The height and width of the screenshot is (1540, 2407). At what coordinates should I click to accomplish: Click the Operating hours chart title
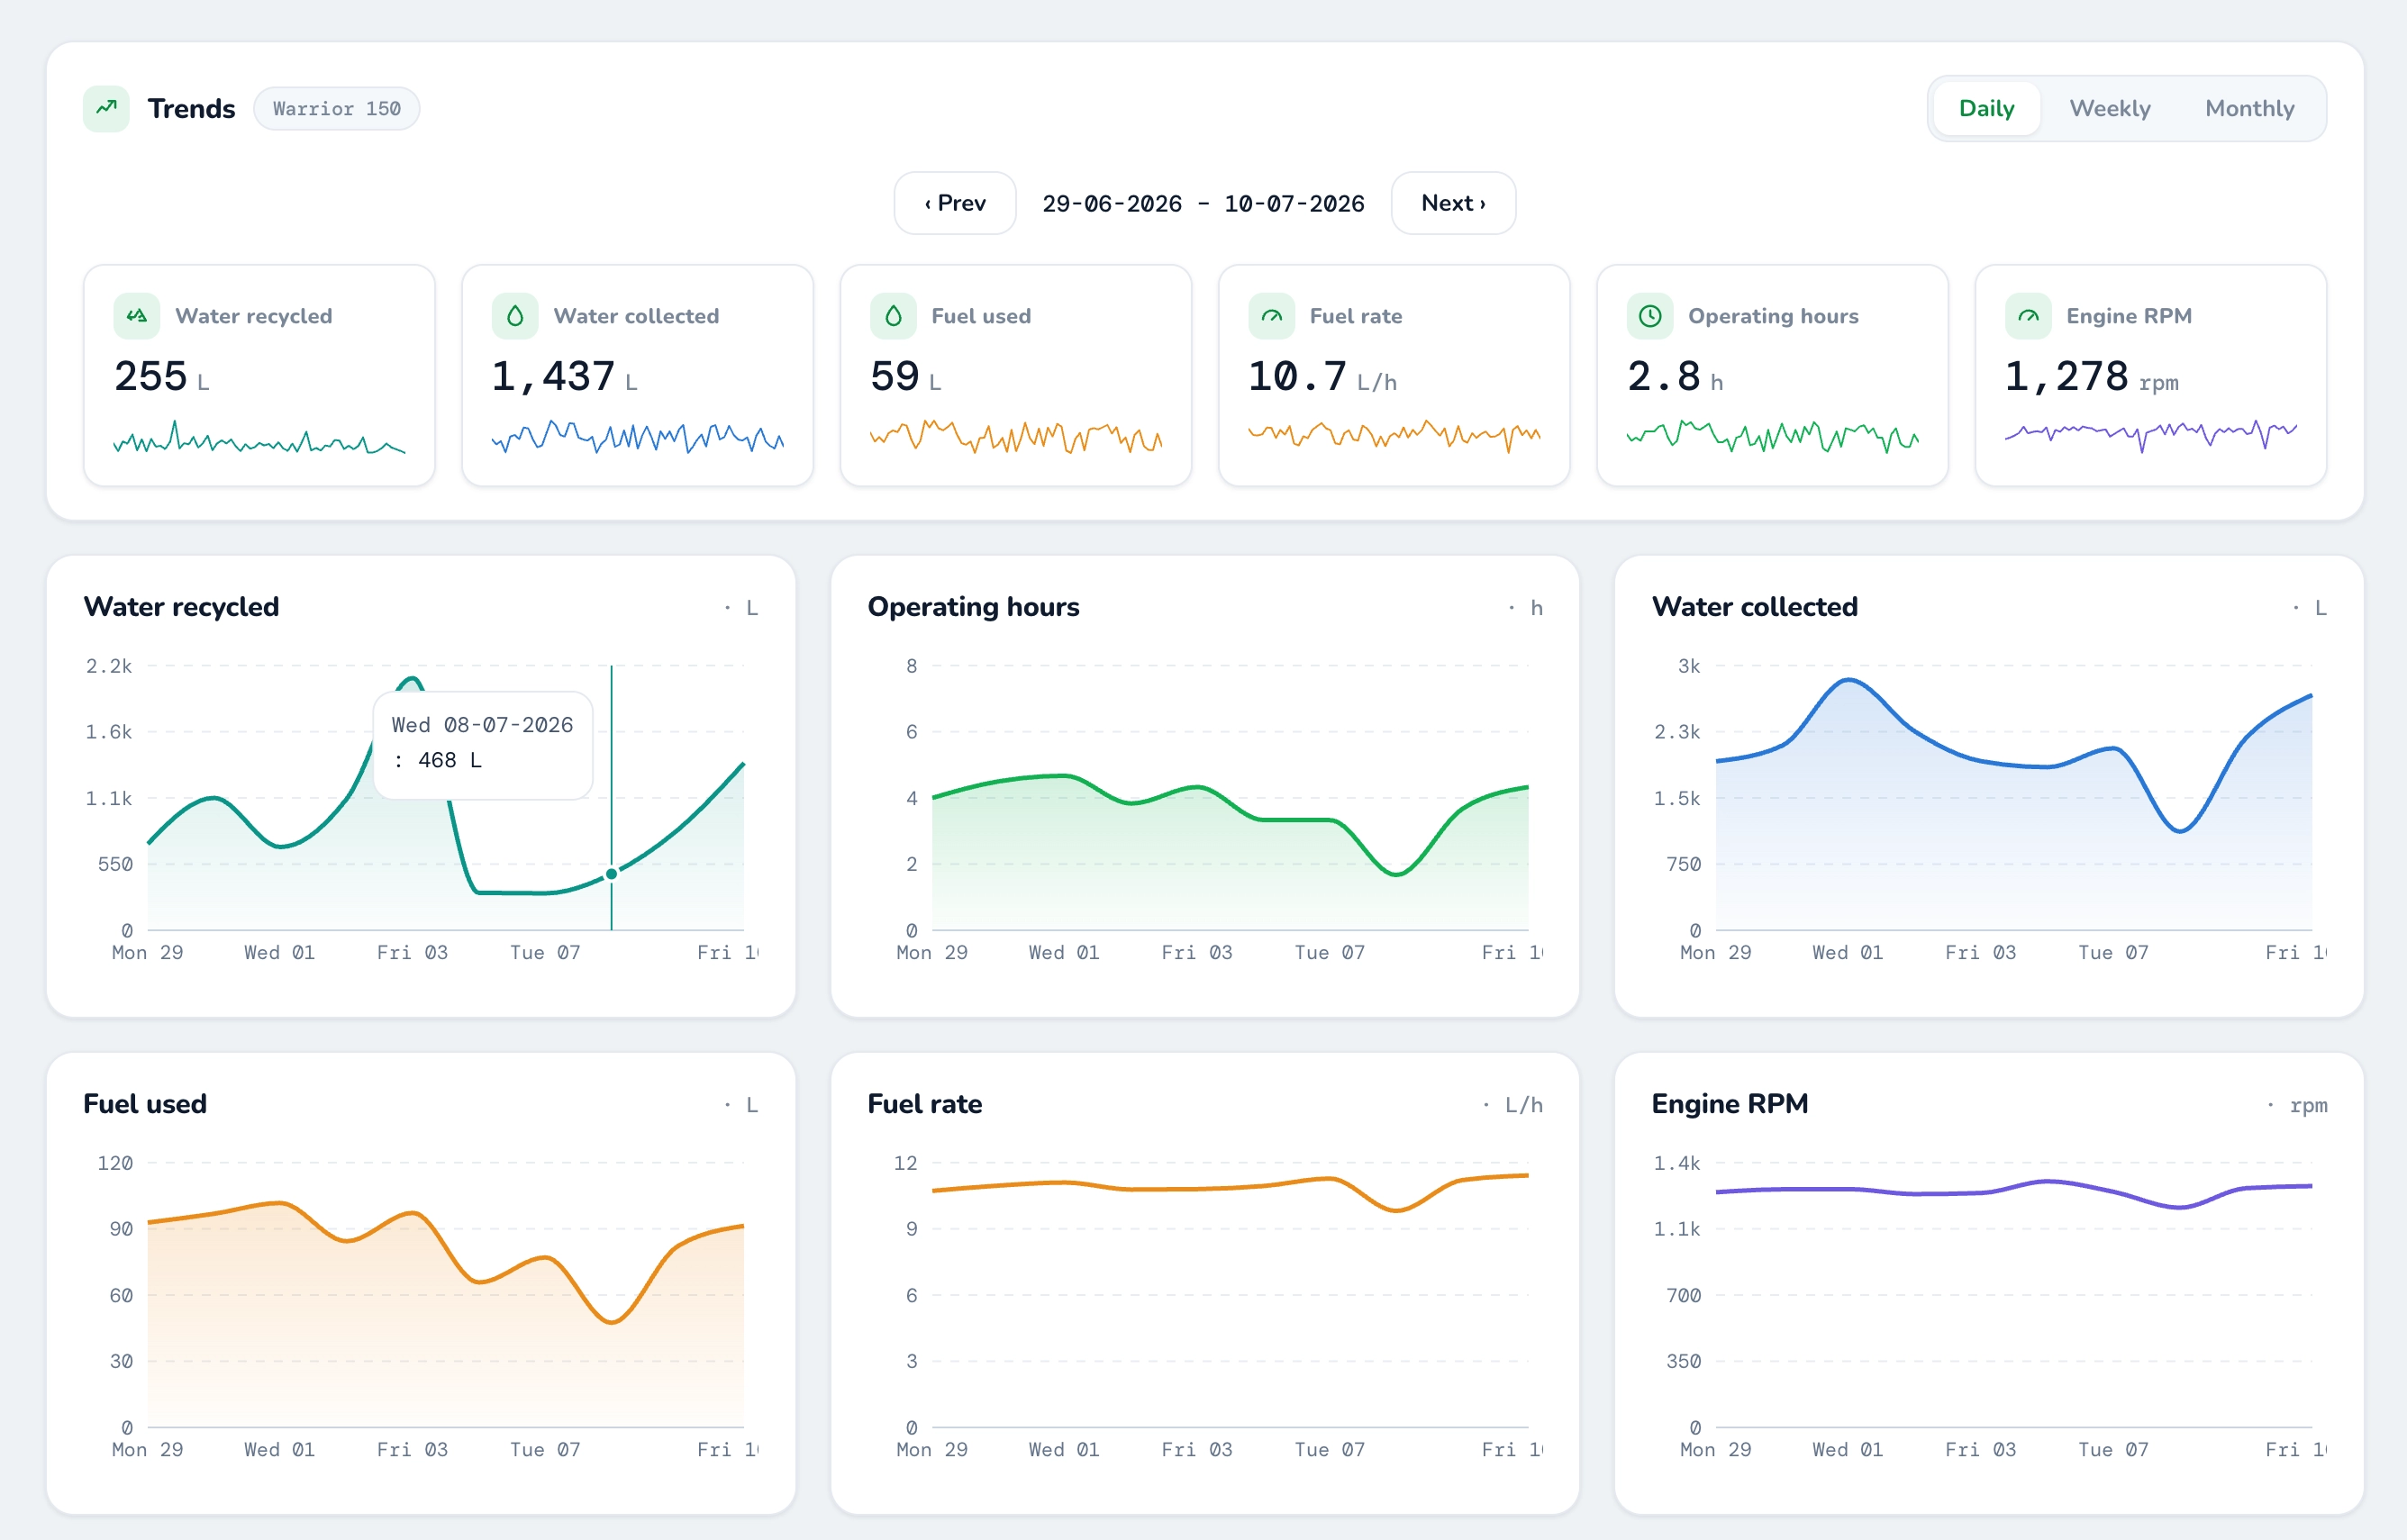point(973,606)
